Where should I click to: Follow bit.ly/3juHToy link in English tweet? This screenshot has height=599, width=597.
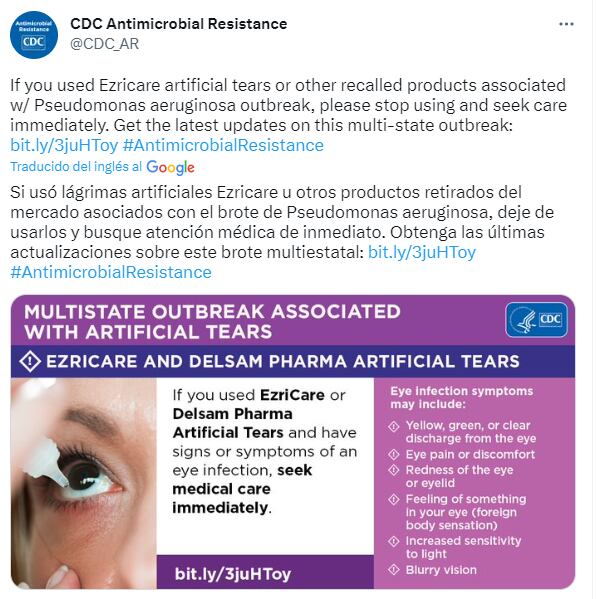(64, 146)
